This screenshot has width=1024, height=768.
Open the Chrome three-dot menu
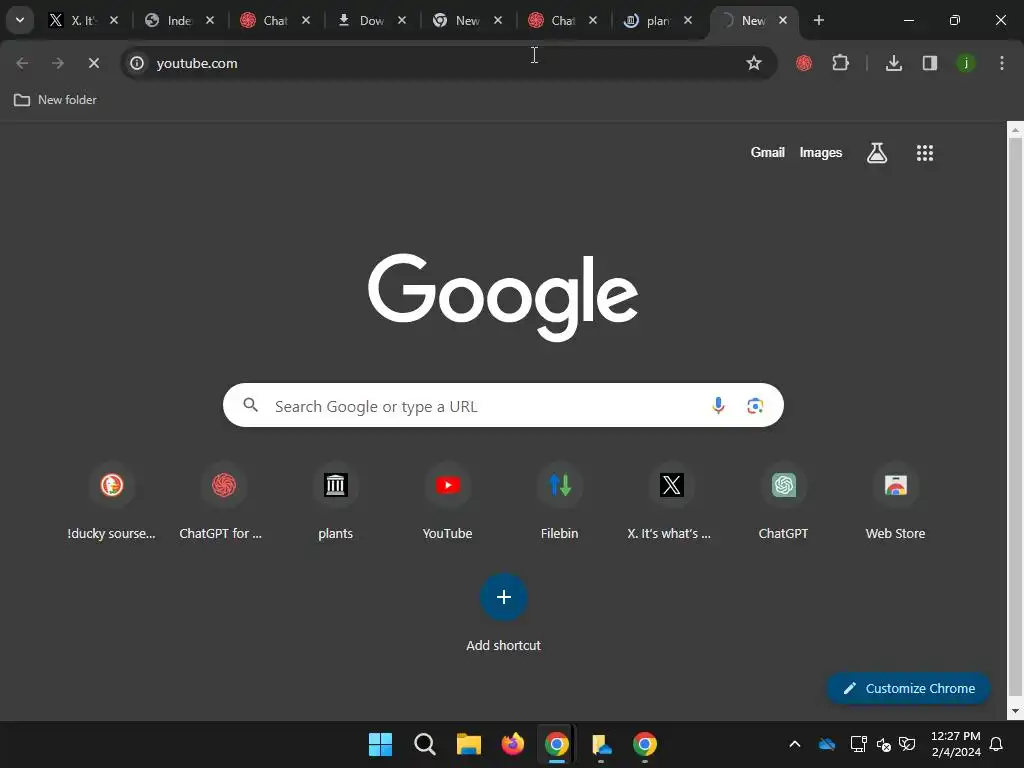point(1002,63)
